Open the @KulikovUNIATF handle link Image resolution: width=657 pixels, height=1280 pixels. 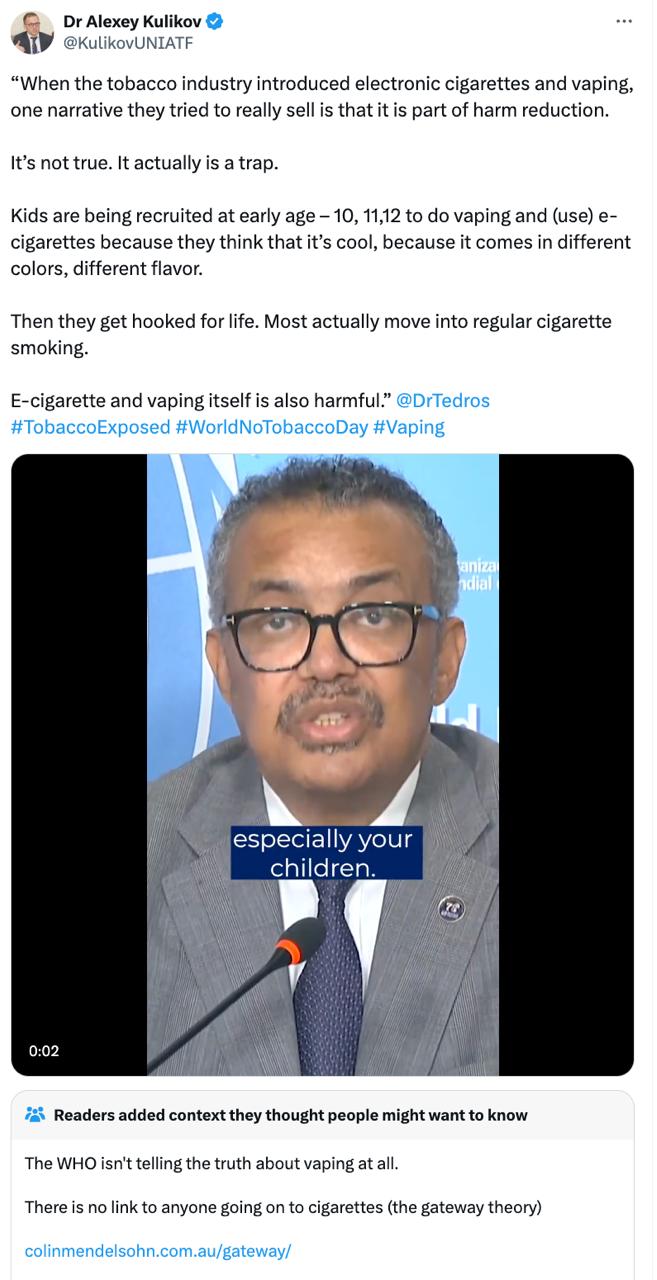(x=128, y=43)
